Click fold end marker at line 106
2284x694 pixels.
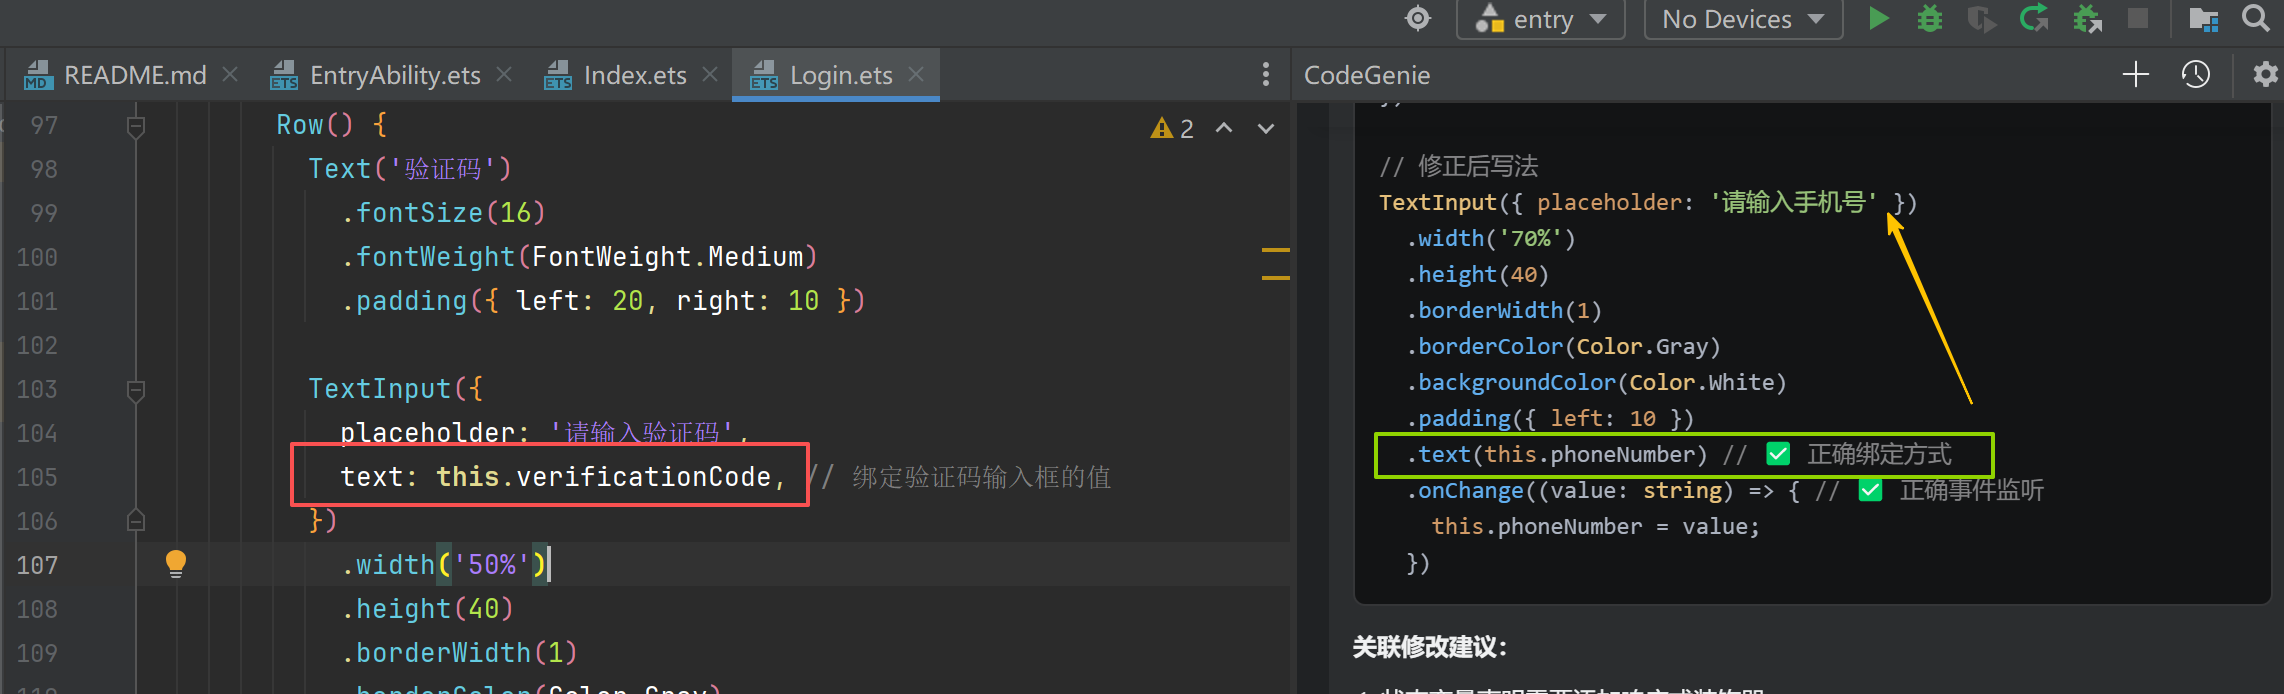136,520
